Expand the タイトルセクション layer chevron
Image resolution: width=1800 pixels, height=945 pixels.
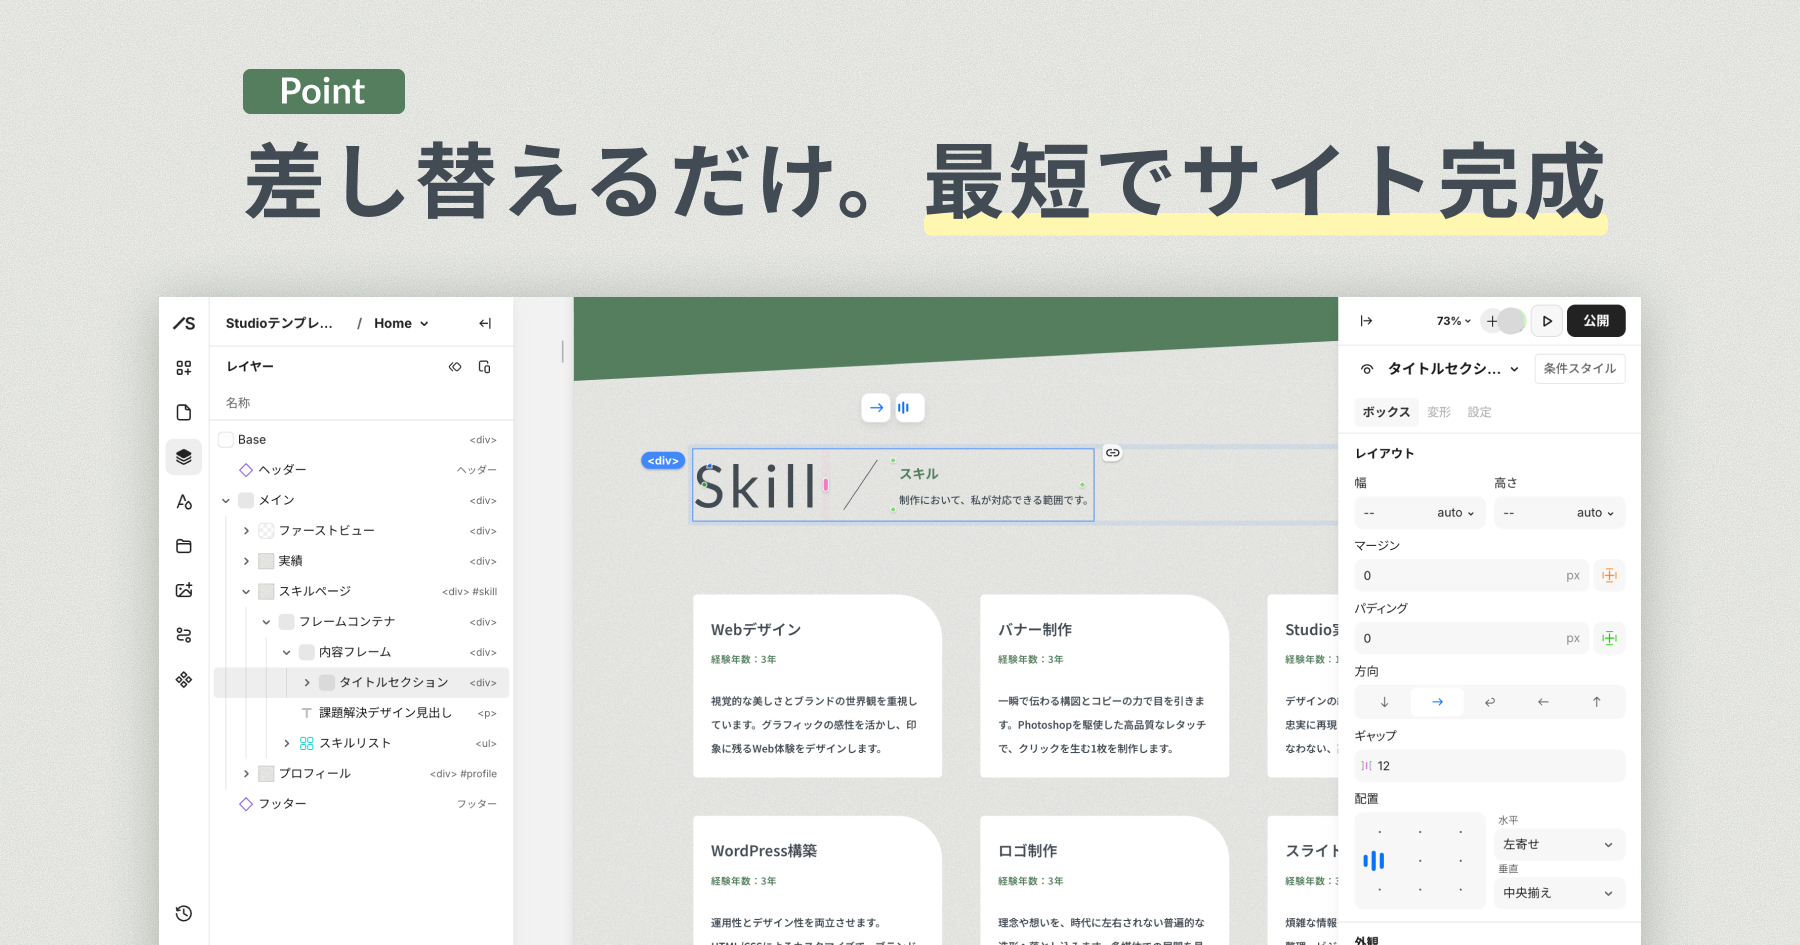pos(307,683)
